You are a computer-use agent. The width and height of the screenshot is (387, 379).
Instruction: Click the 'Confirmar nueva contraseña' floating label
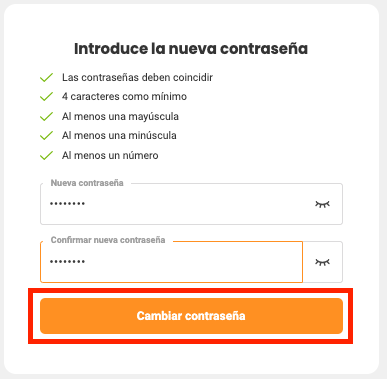[x=108, y=240]
